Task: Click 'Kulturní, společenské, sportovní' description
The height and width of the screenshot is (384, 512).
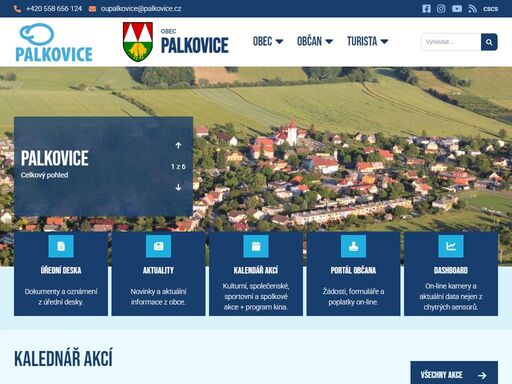Action: (256, 296)
